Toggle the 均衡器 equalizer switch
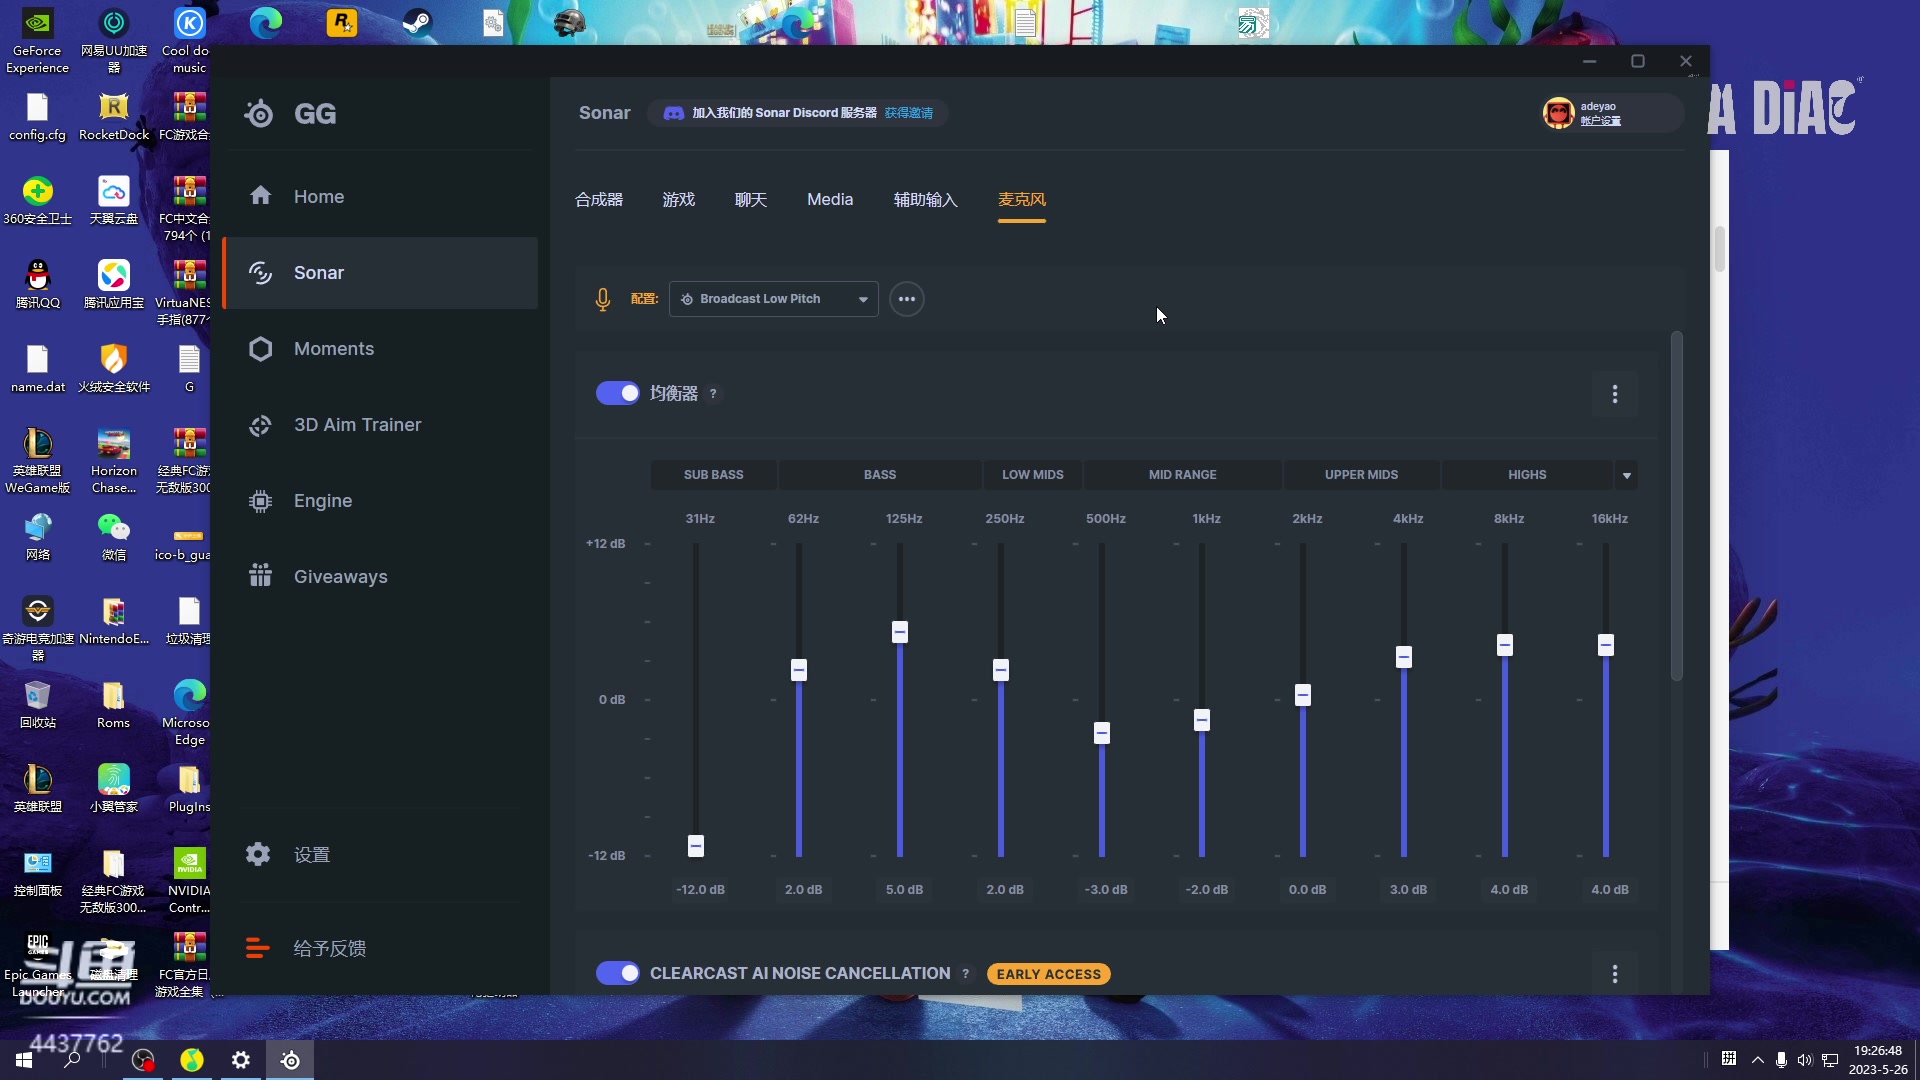 coord(618,393)
